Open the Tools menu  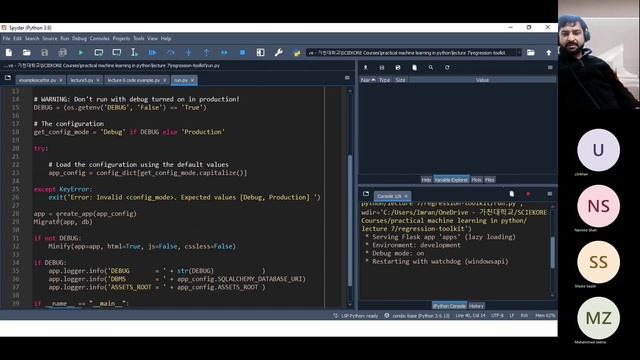[x=139, y=38]
